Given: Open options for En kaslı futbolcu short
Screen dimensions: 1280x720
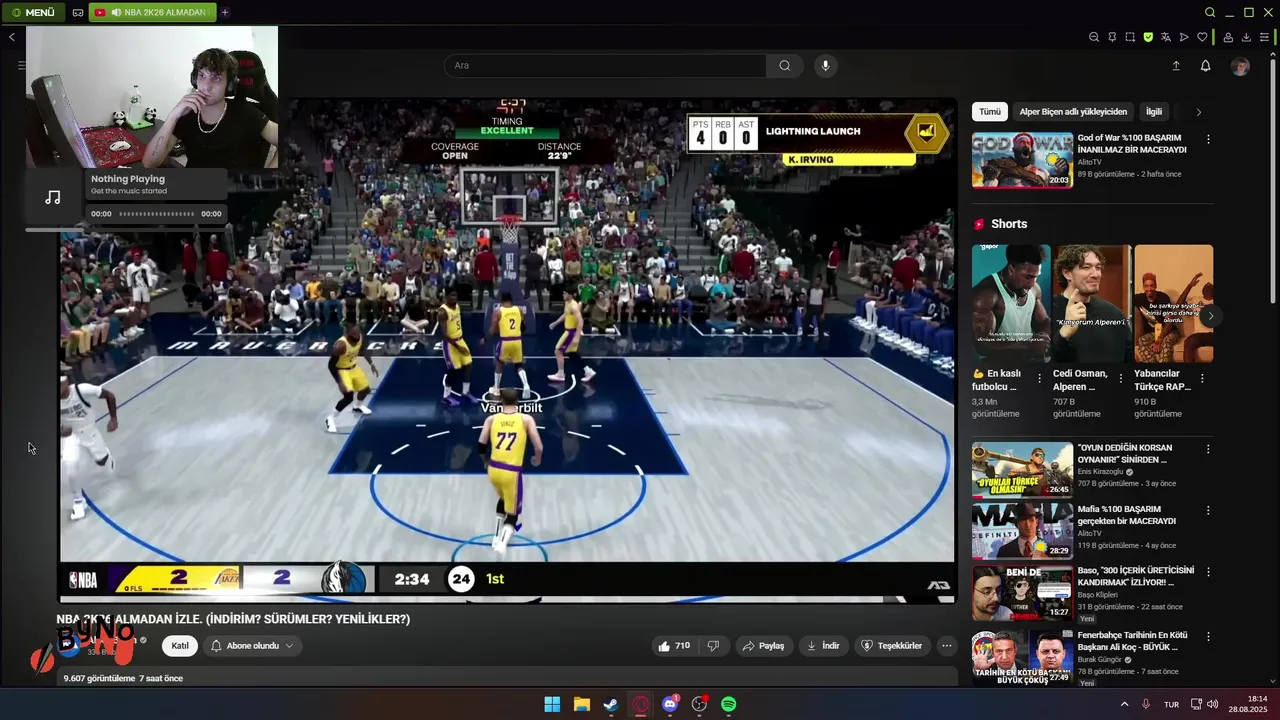Looking at the screenshot, I should (x=1040, y=379).
